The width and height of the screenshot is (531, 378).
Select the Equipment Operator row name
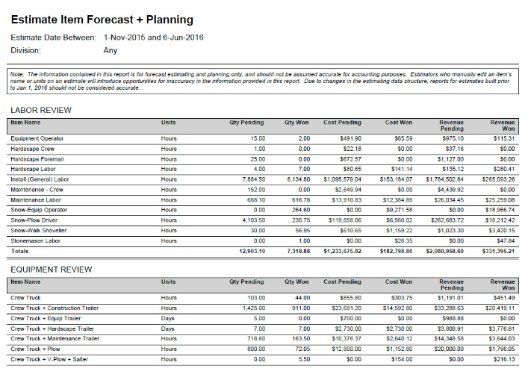pos(37,139)
